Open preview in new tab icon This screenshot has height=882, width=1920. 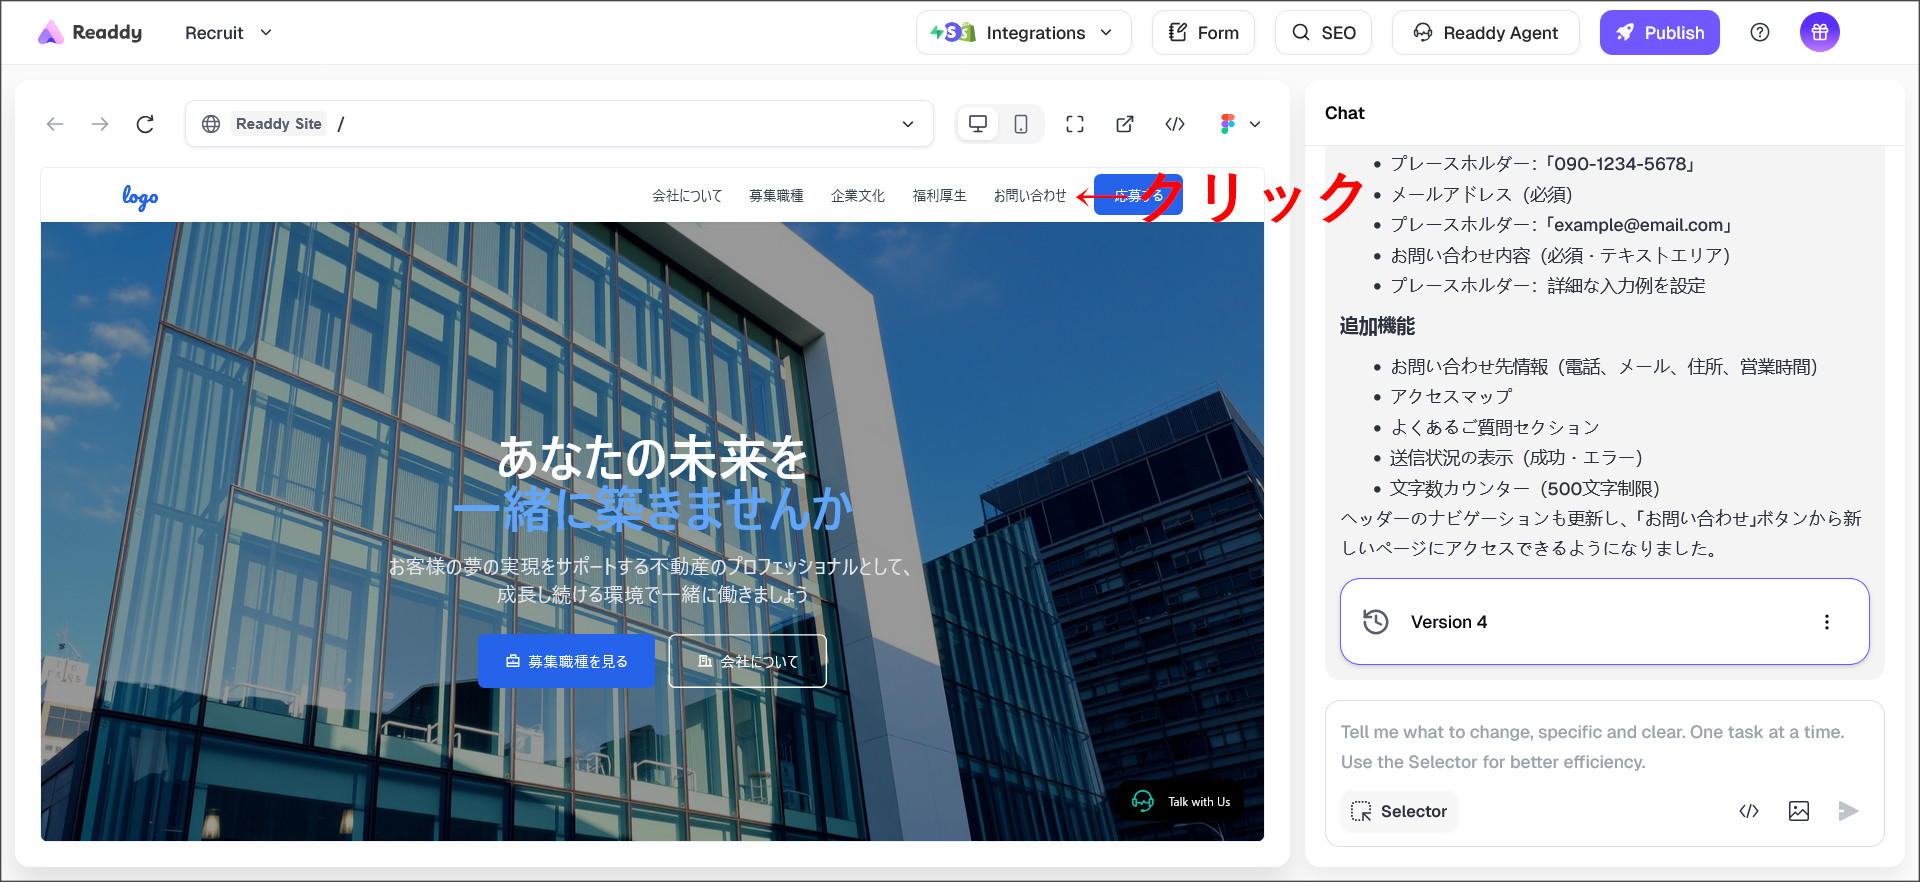[1125, 124]
